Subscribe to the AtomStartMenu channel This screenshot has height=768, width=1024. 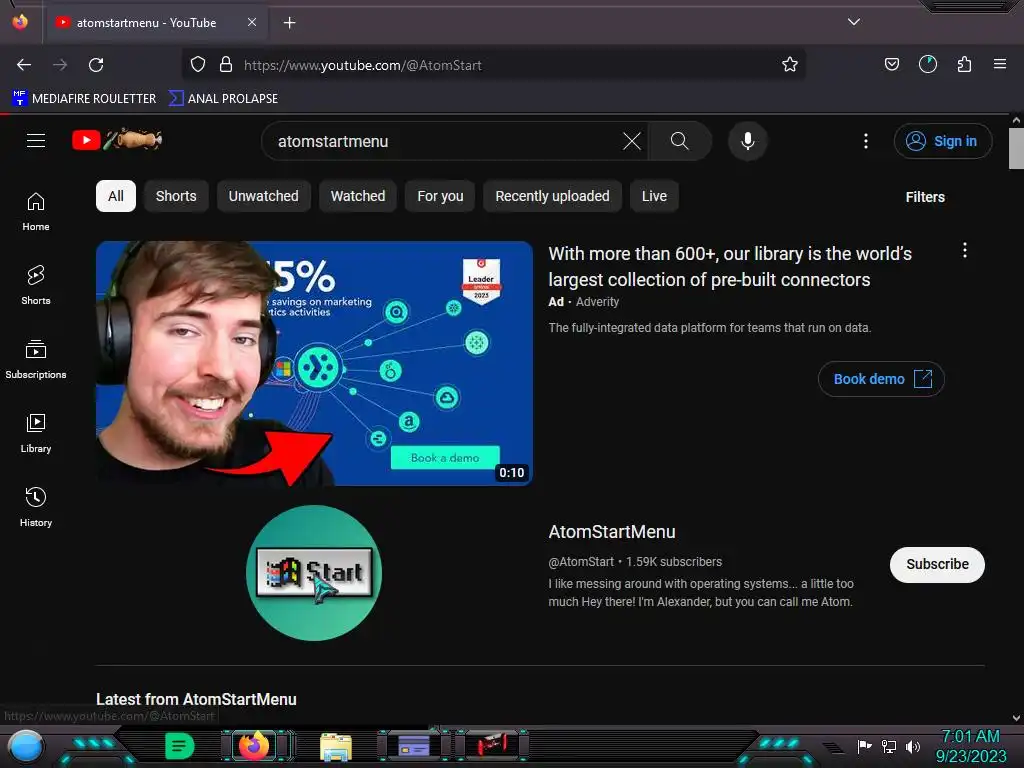point(936,564)
